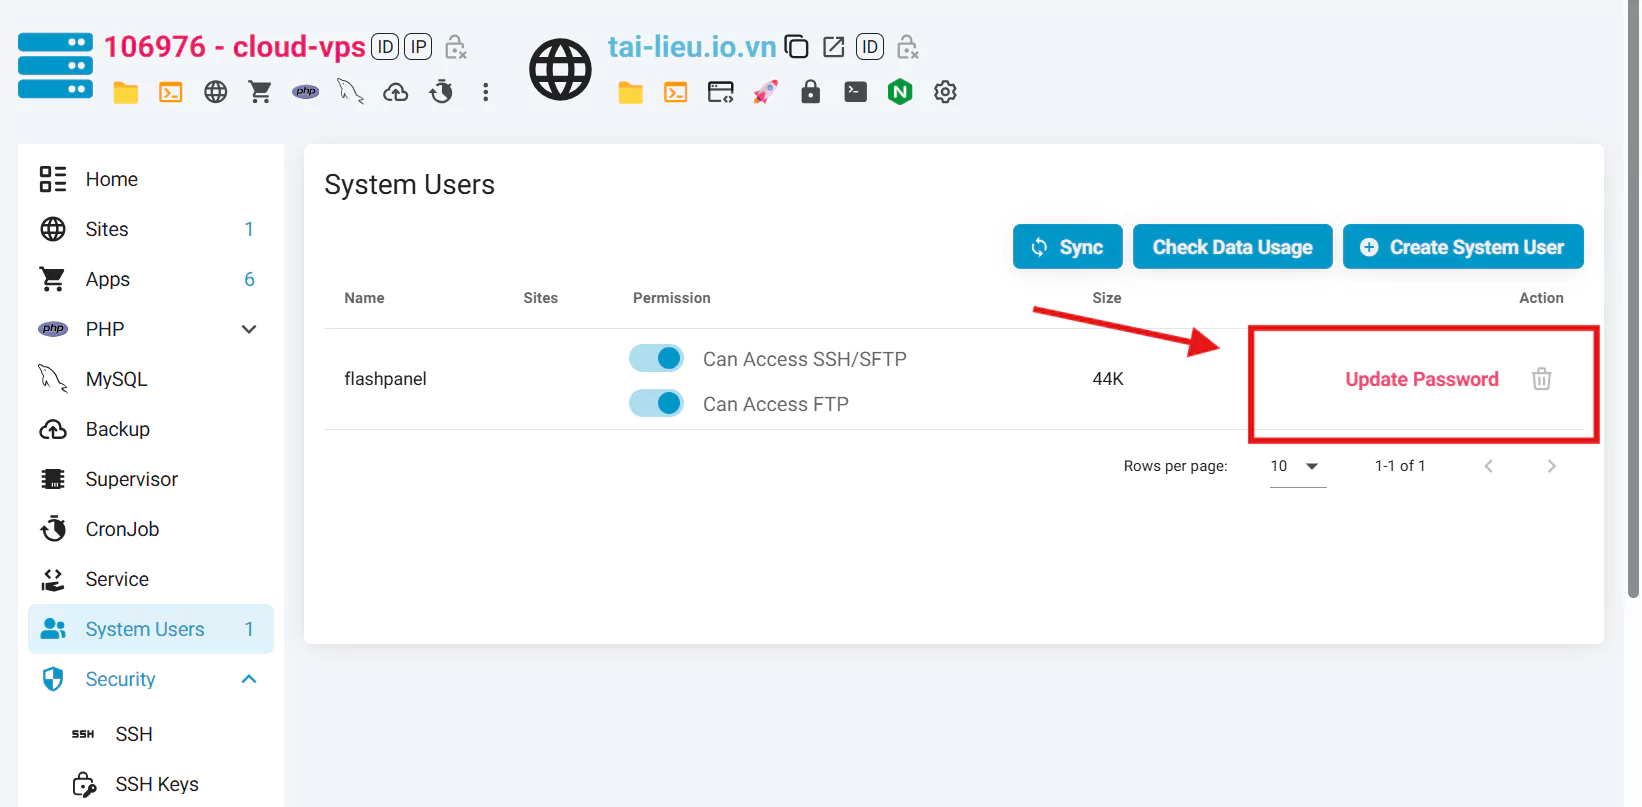Click the server PHP icon in toolbar

tap(306, 92)
